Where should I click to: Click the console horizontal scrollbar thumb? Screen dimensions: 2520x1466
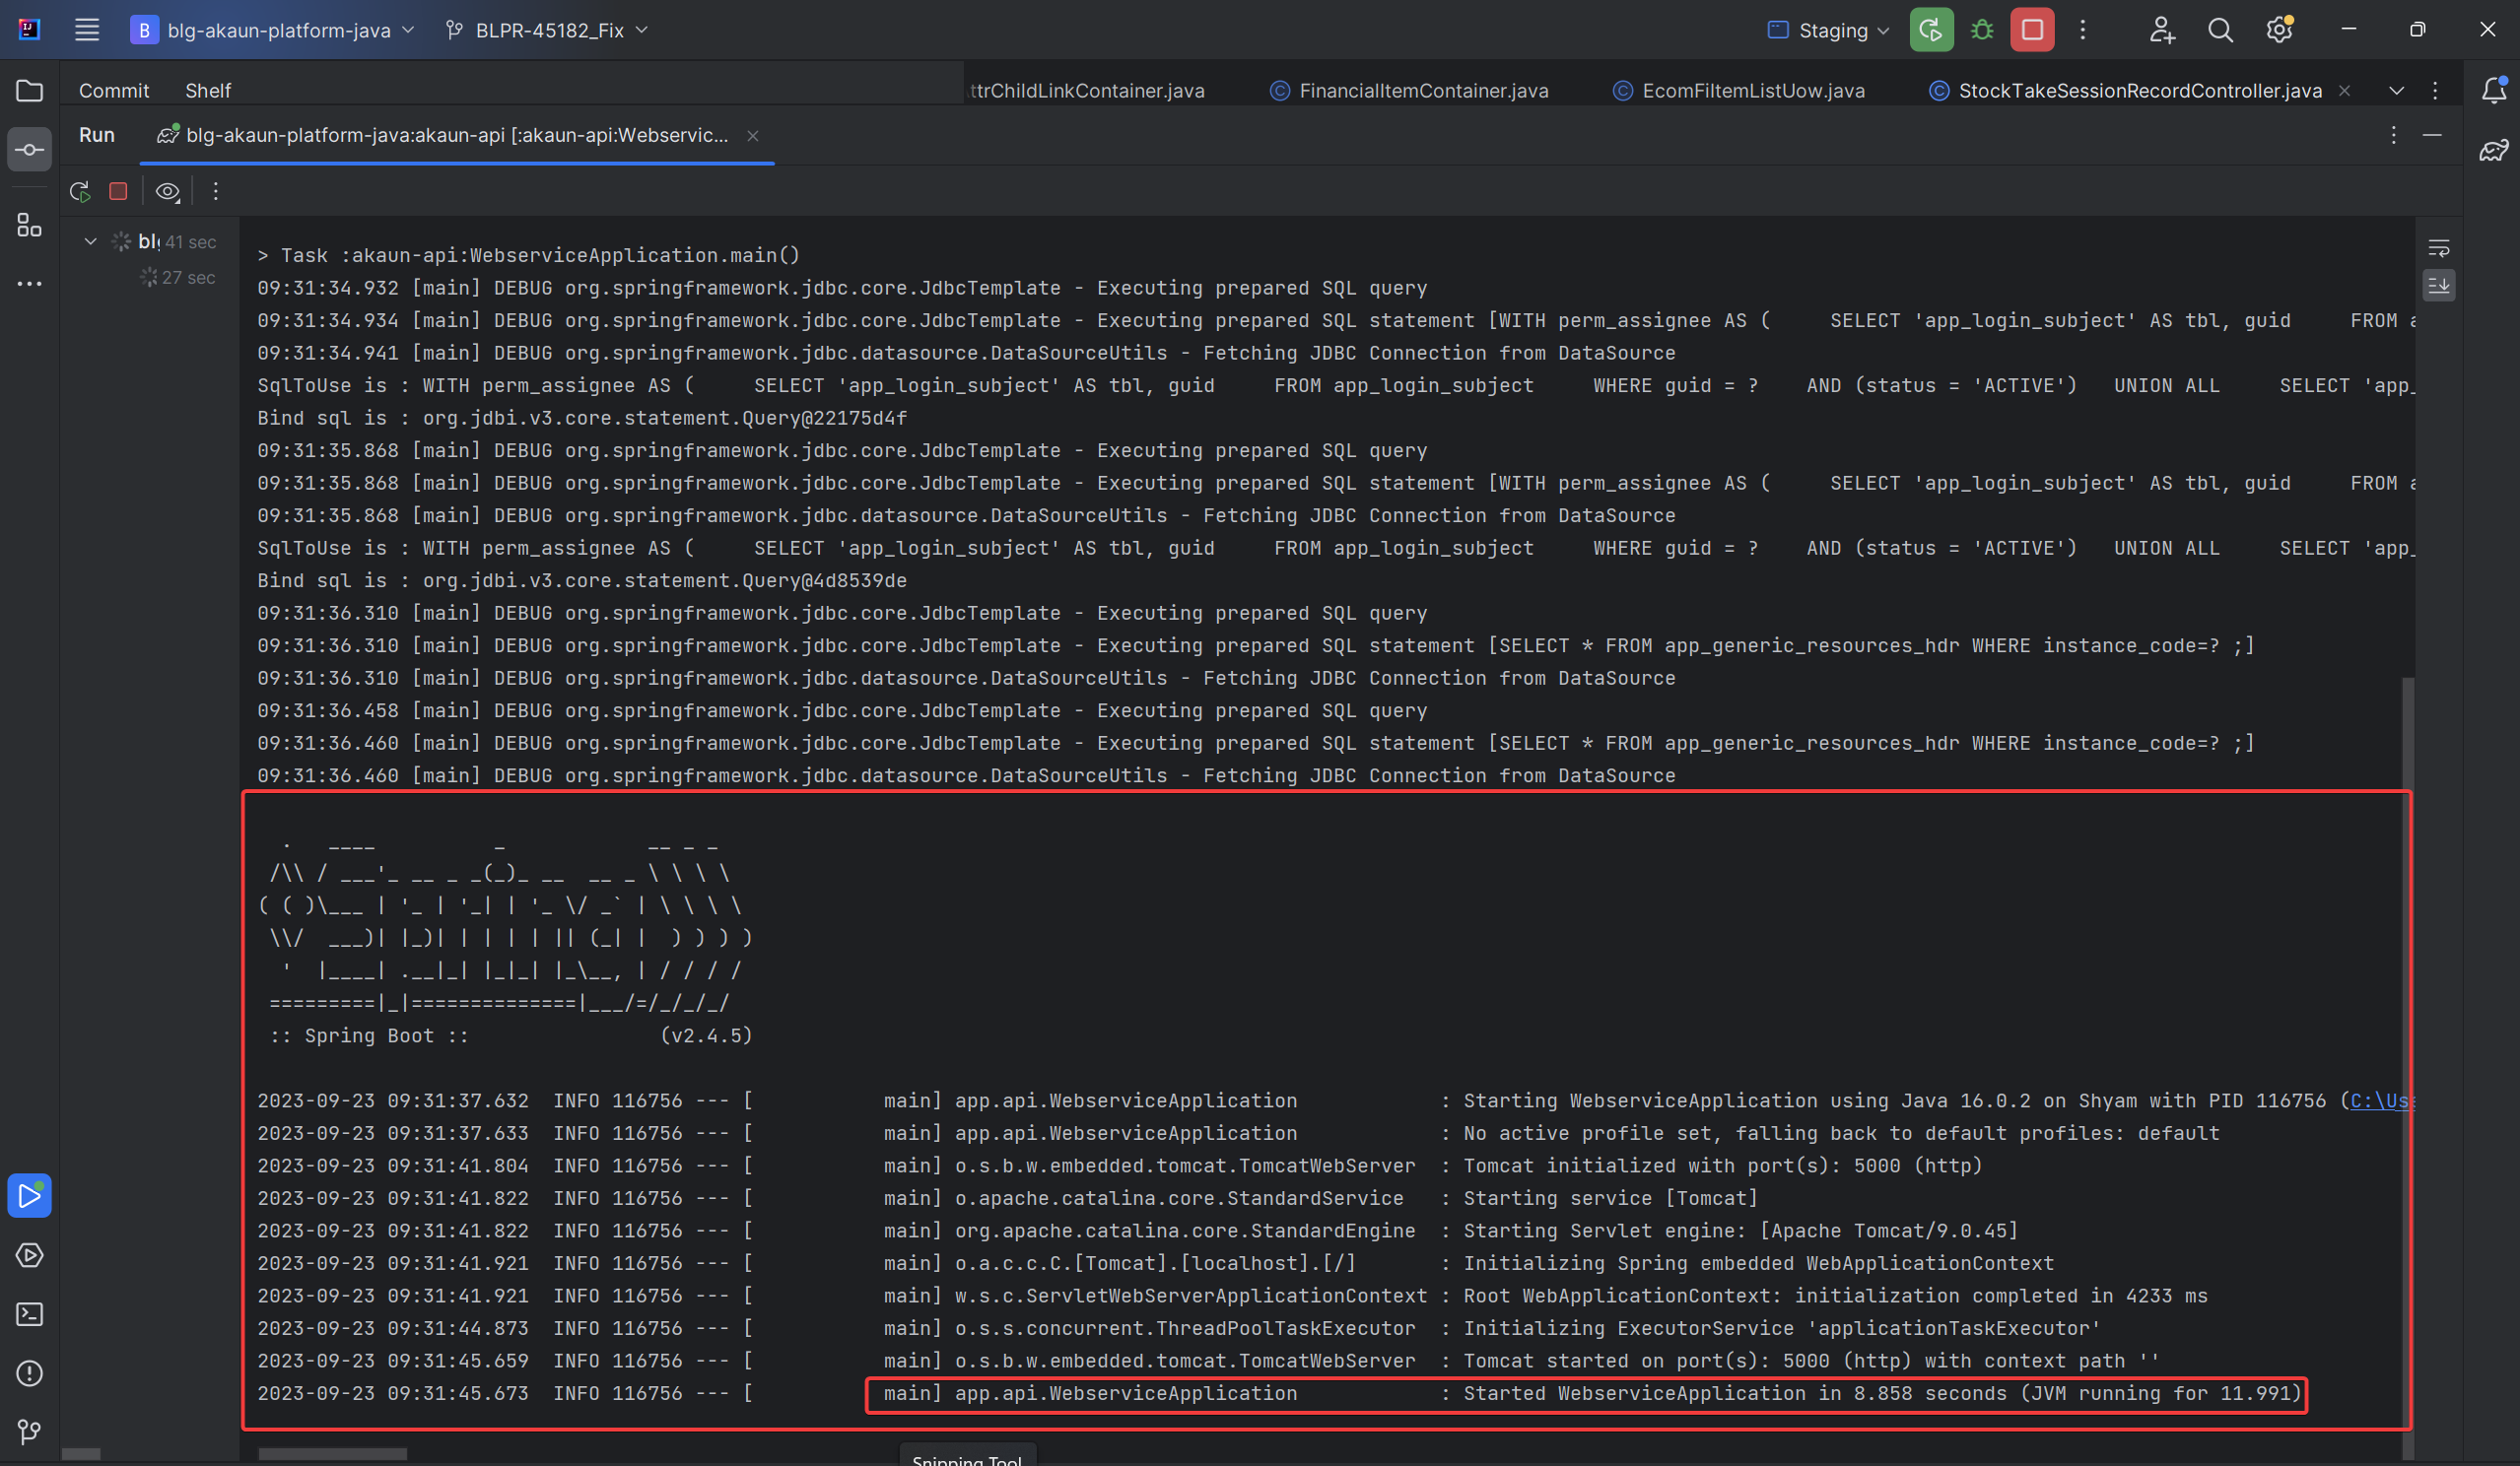click(332, 1454)
